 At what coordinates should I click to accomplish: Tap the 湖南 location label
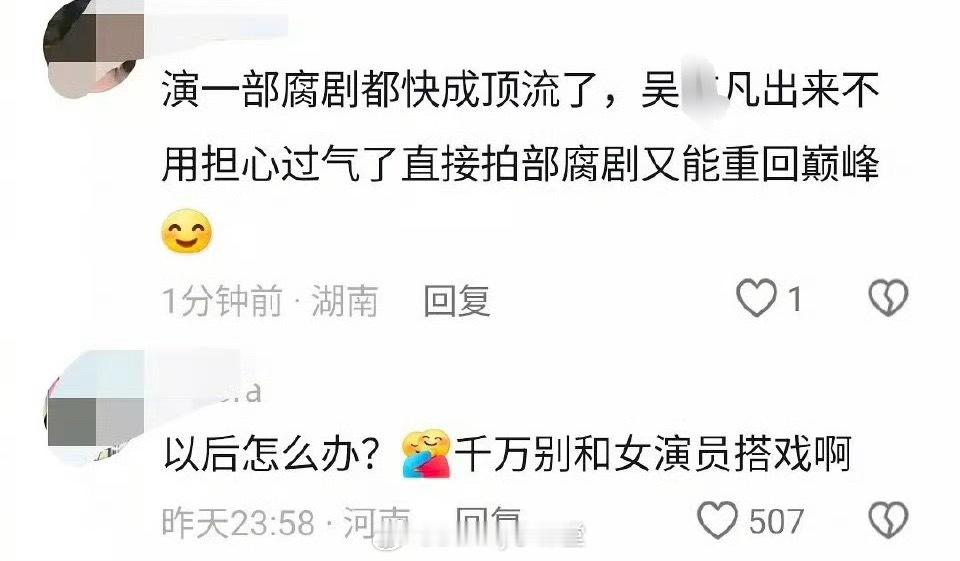[345, 301]
